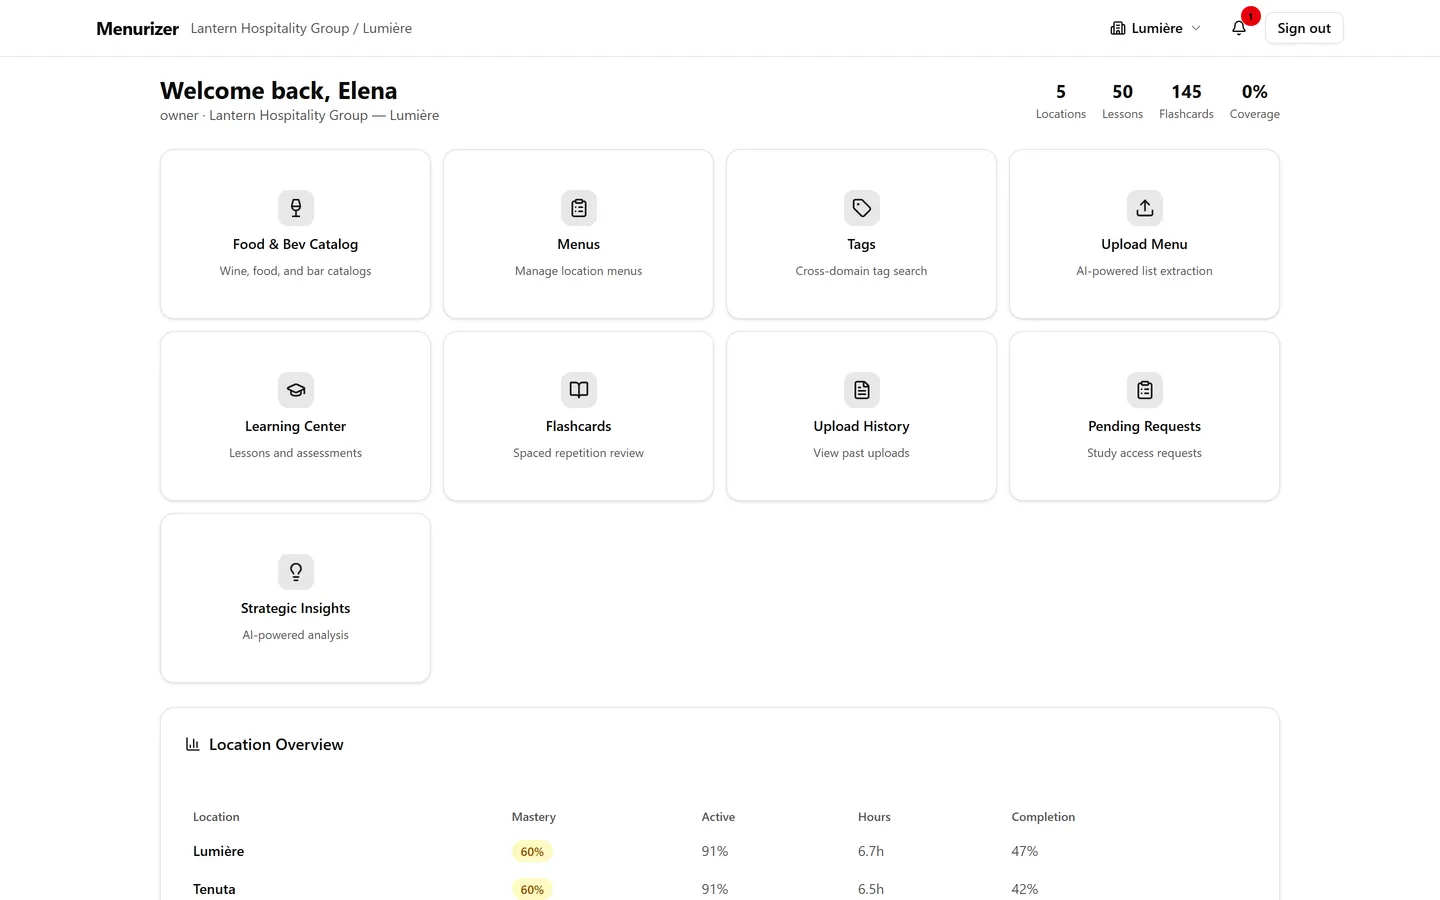Click the Learning Center graduation cap icon
Image resolution: width=1440 pixels, height=900 pixels.
tap(296, 390)
